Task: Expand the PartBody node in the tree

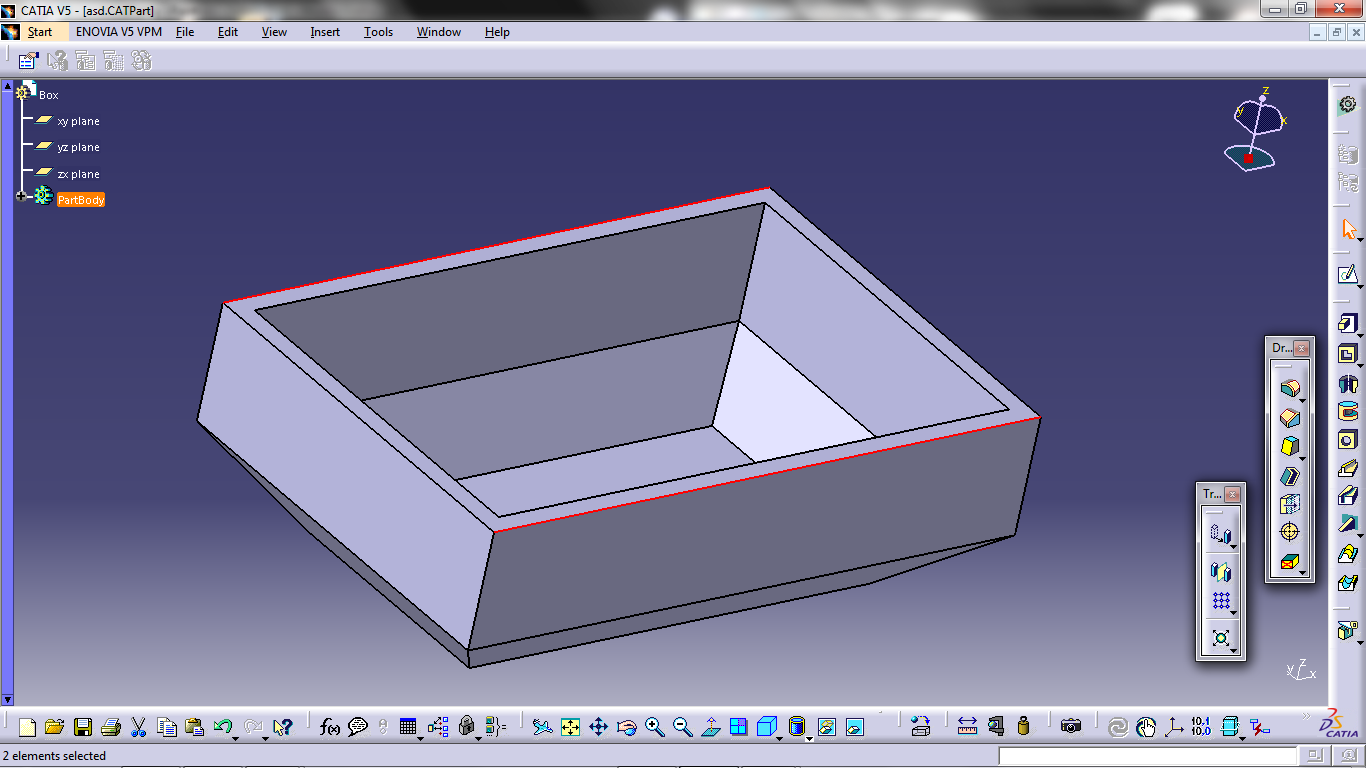Action: (x=22, y=197)
